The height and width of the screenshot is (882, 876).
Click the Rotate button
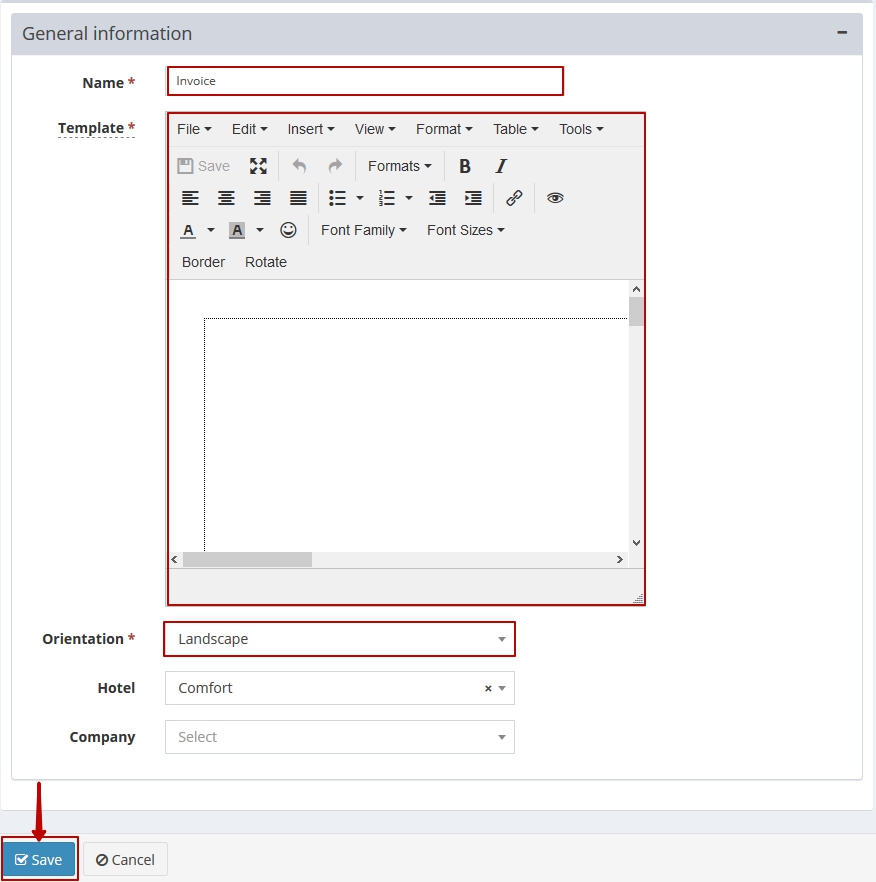click(266, 262)
